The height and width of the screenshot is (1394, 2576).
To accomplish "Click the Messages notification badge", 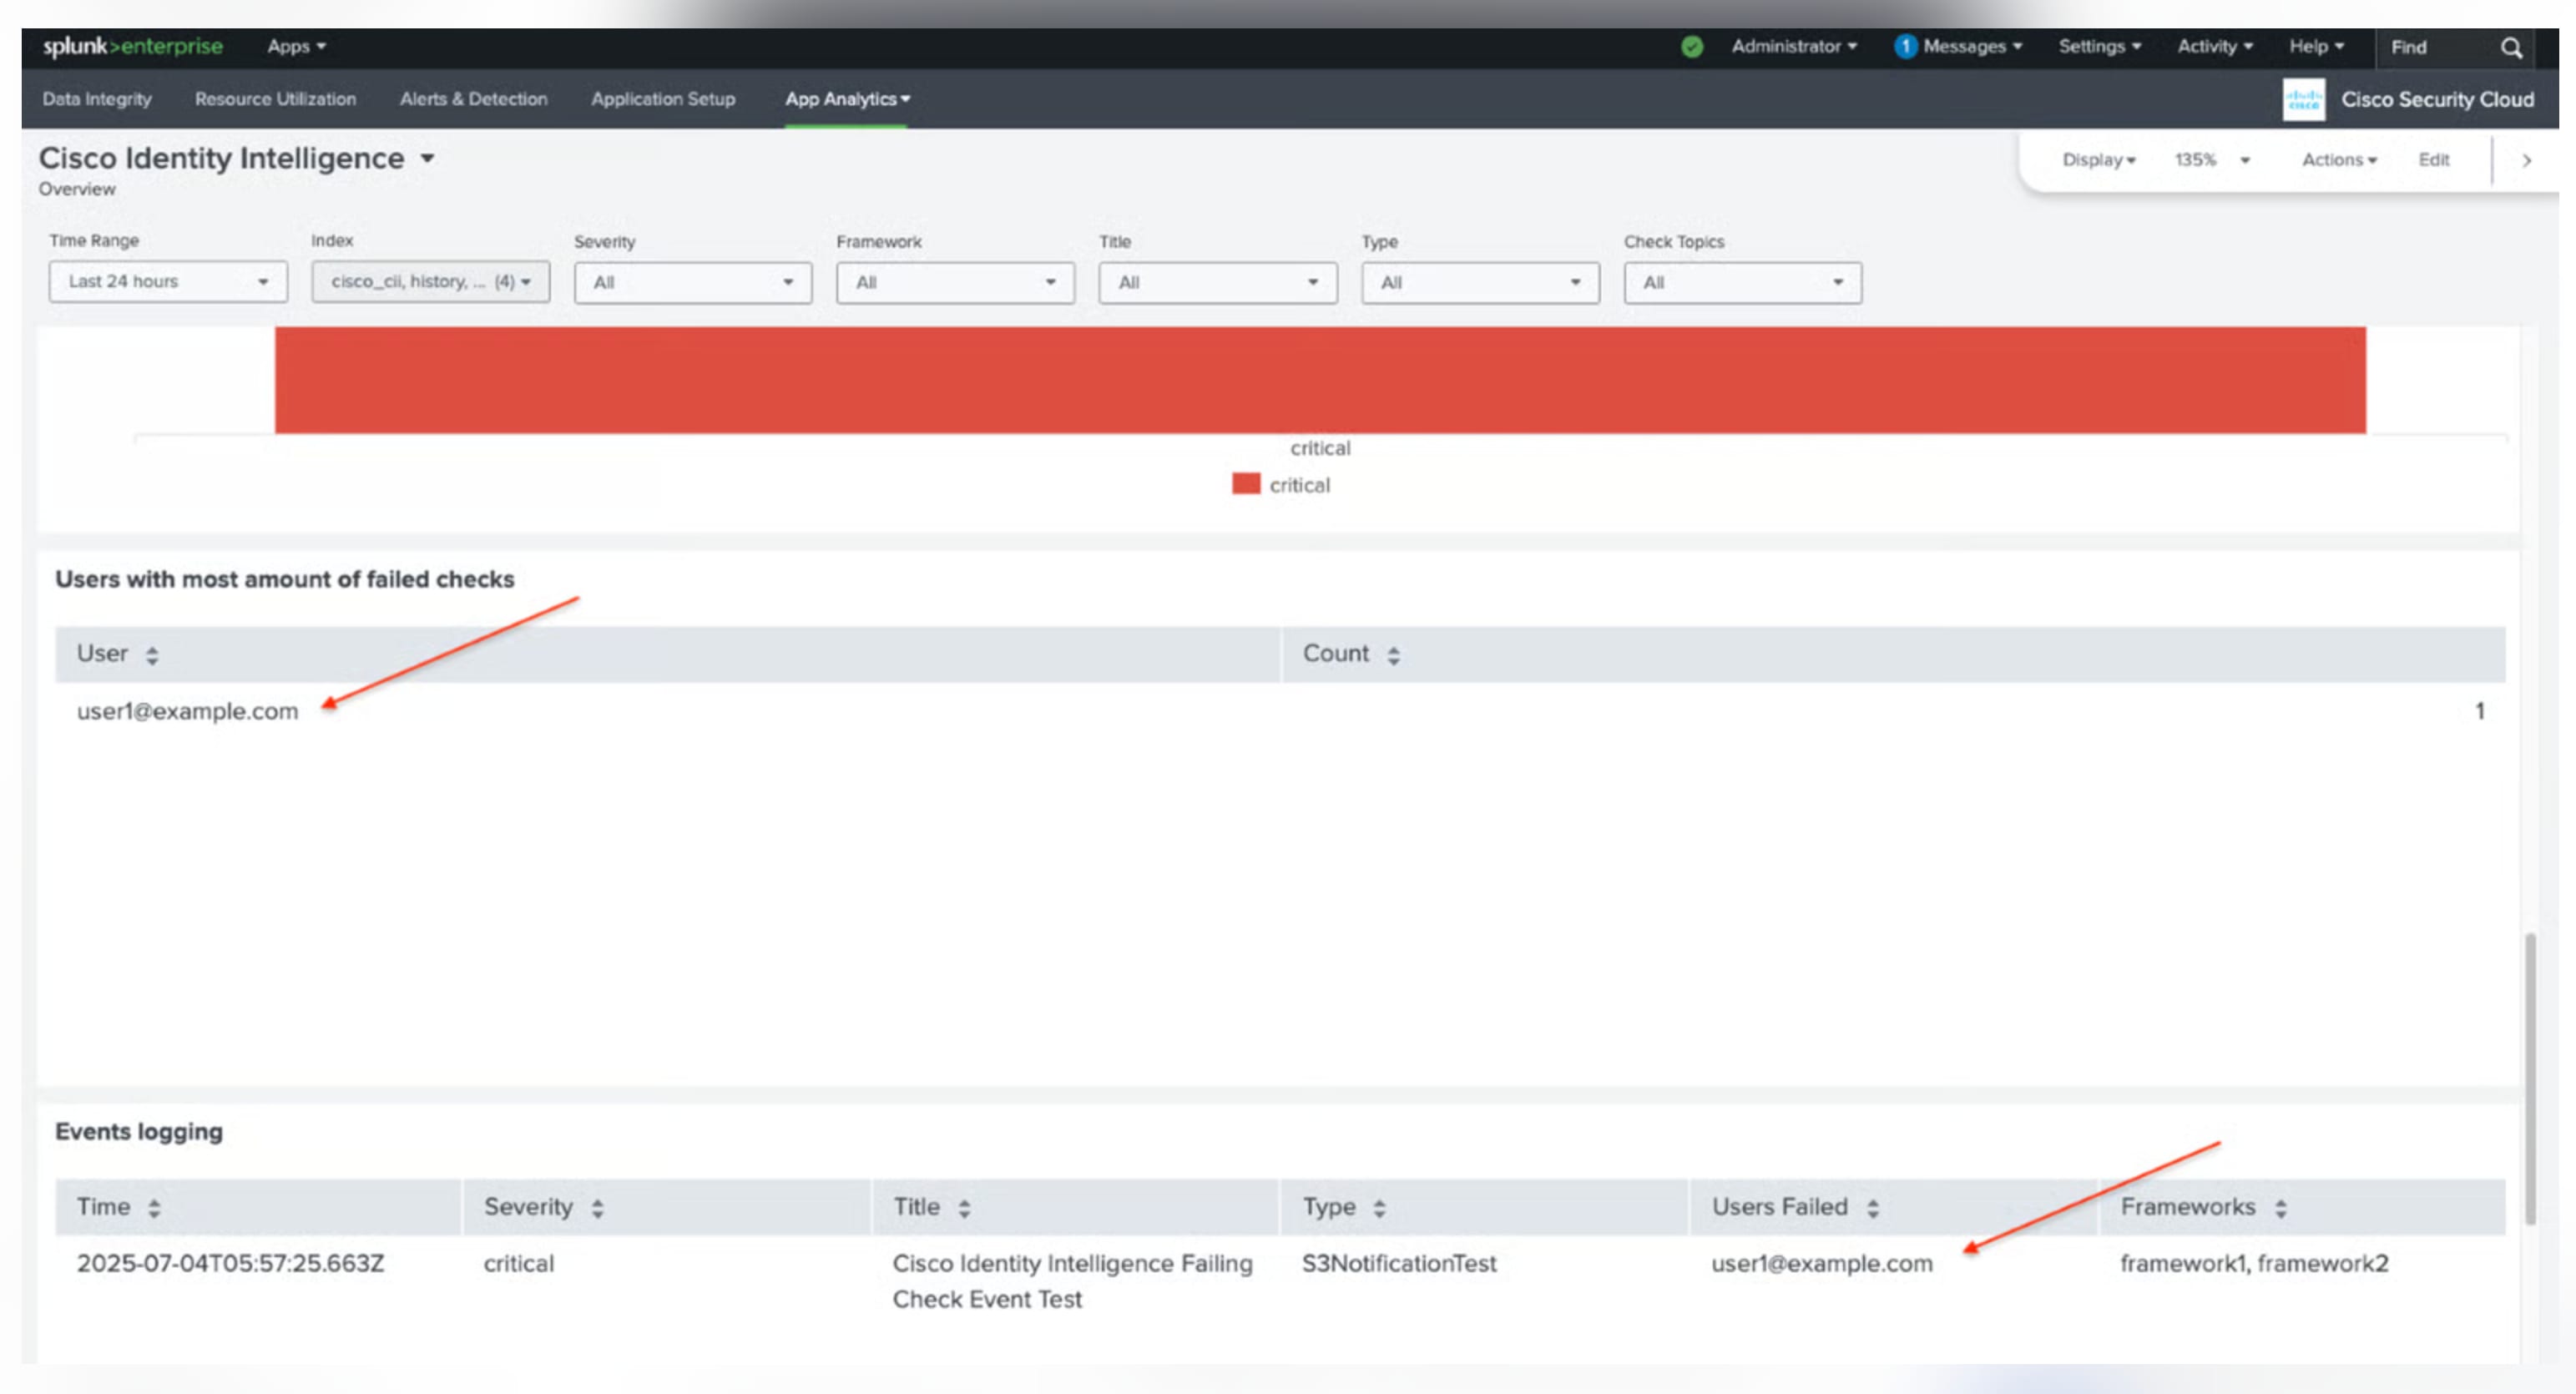I will click(x=1905, y=47).
